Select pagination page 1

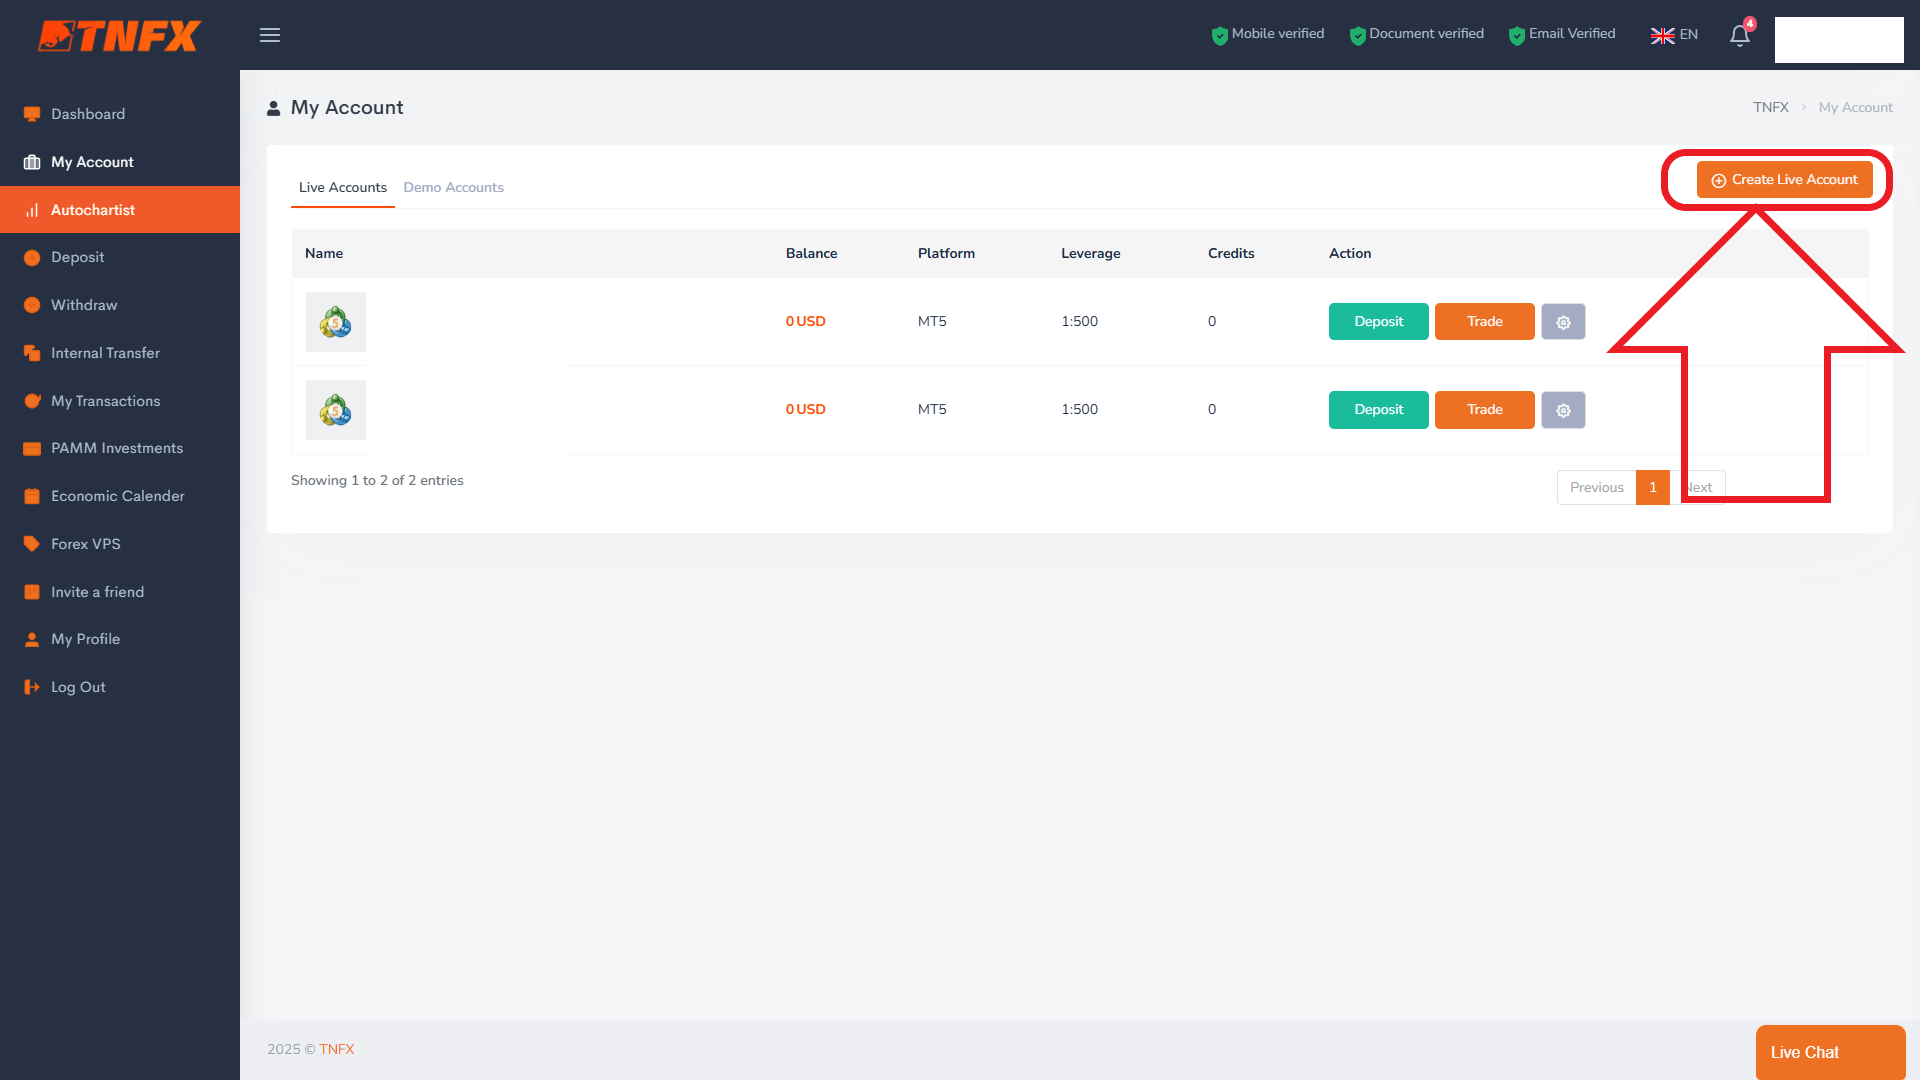tap(1653, 488)
